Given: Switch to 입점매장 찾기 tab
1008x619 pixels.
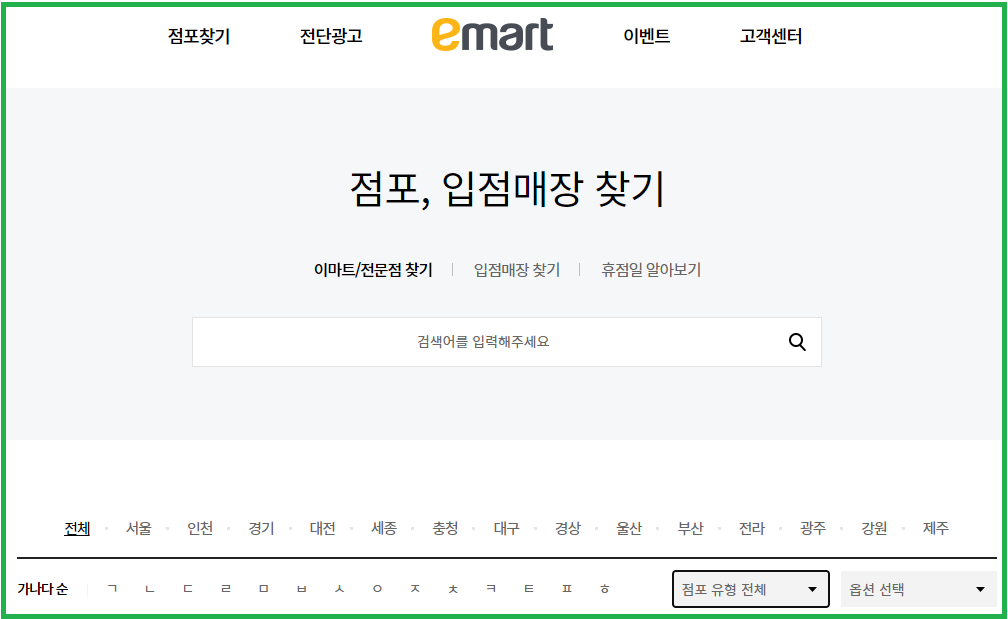Looking at the screenshot, I should coord(517,270).
